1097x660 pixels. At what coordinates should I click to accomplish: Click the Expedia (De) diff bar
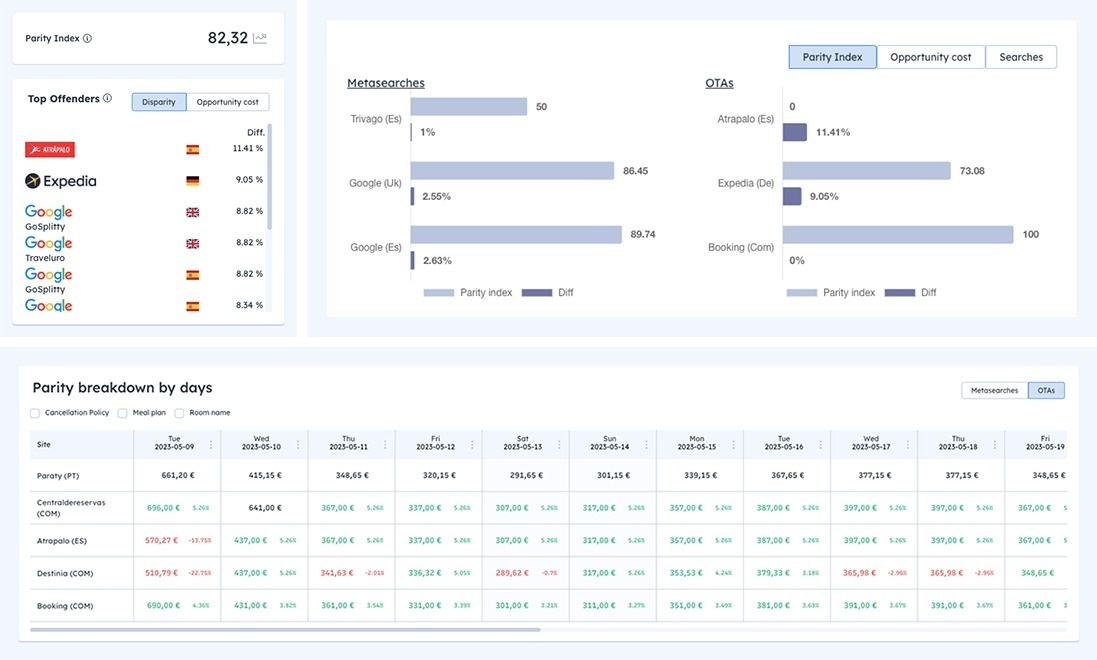click(792, 197)
